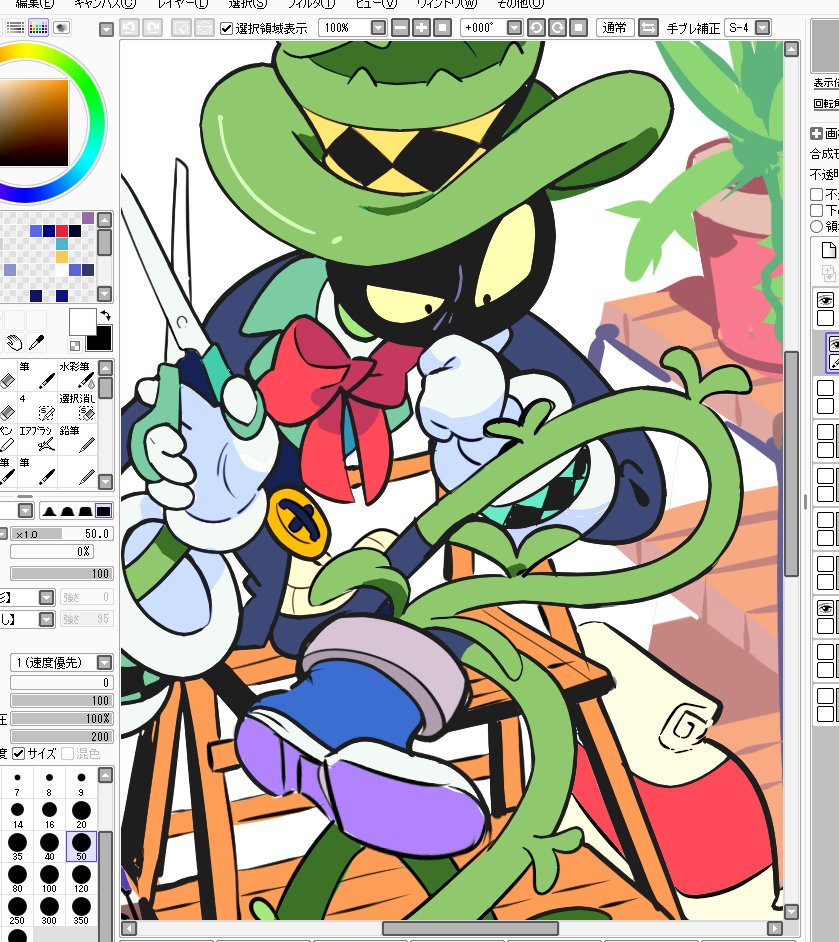Open the レイヤー (Layer) menu
The width and height of the screenshot is (839, 942).
(183, 4)
